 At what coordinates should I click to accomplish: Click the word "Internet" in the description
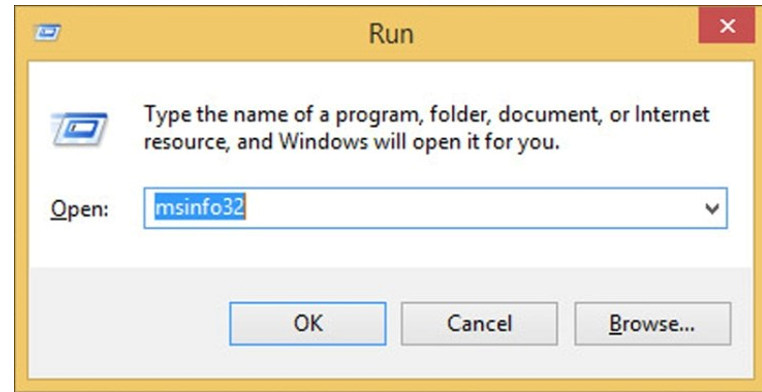tap(672, 115)
